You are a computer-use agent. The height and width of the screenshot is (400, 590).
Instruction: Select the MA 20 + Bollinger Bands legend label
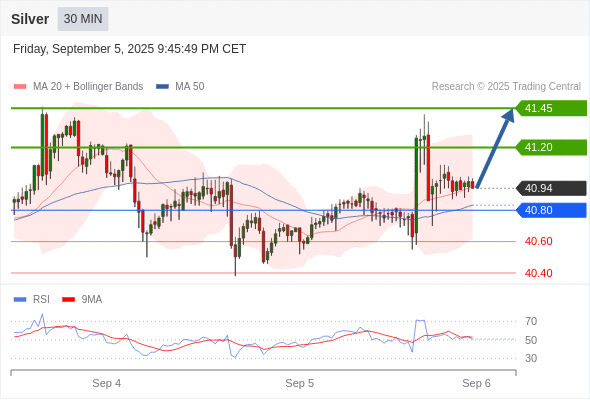point(88,87)
